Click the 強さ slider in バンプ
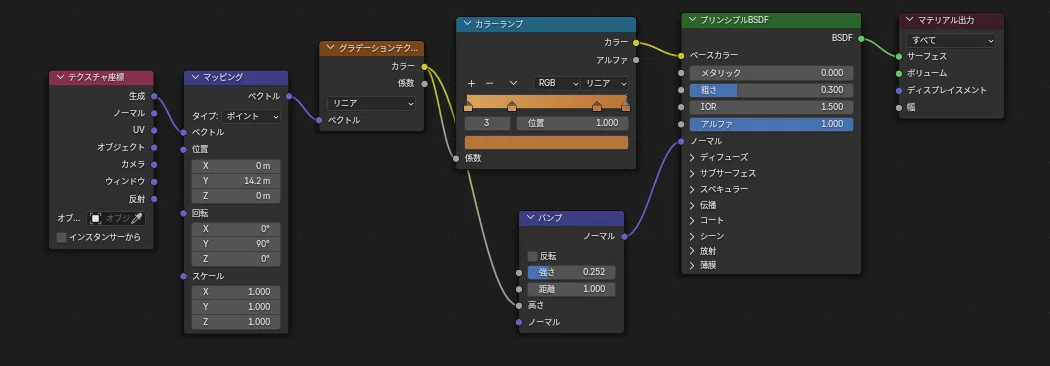 click(571, 272)
